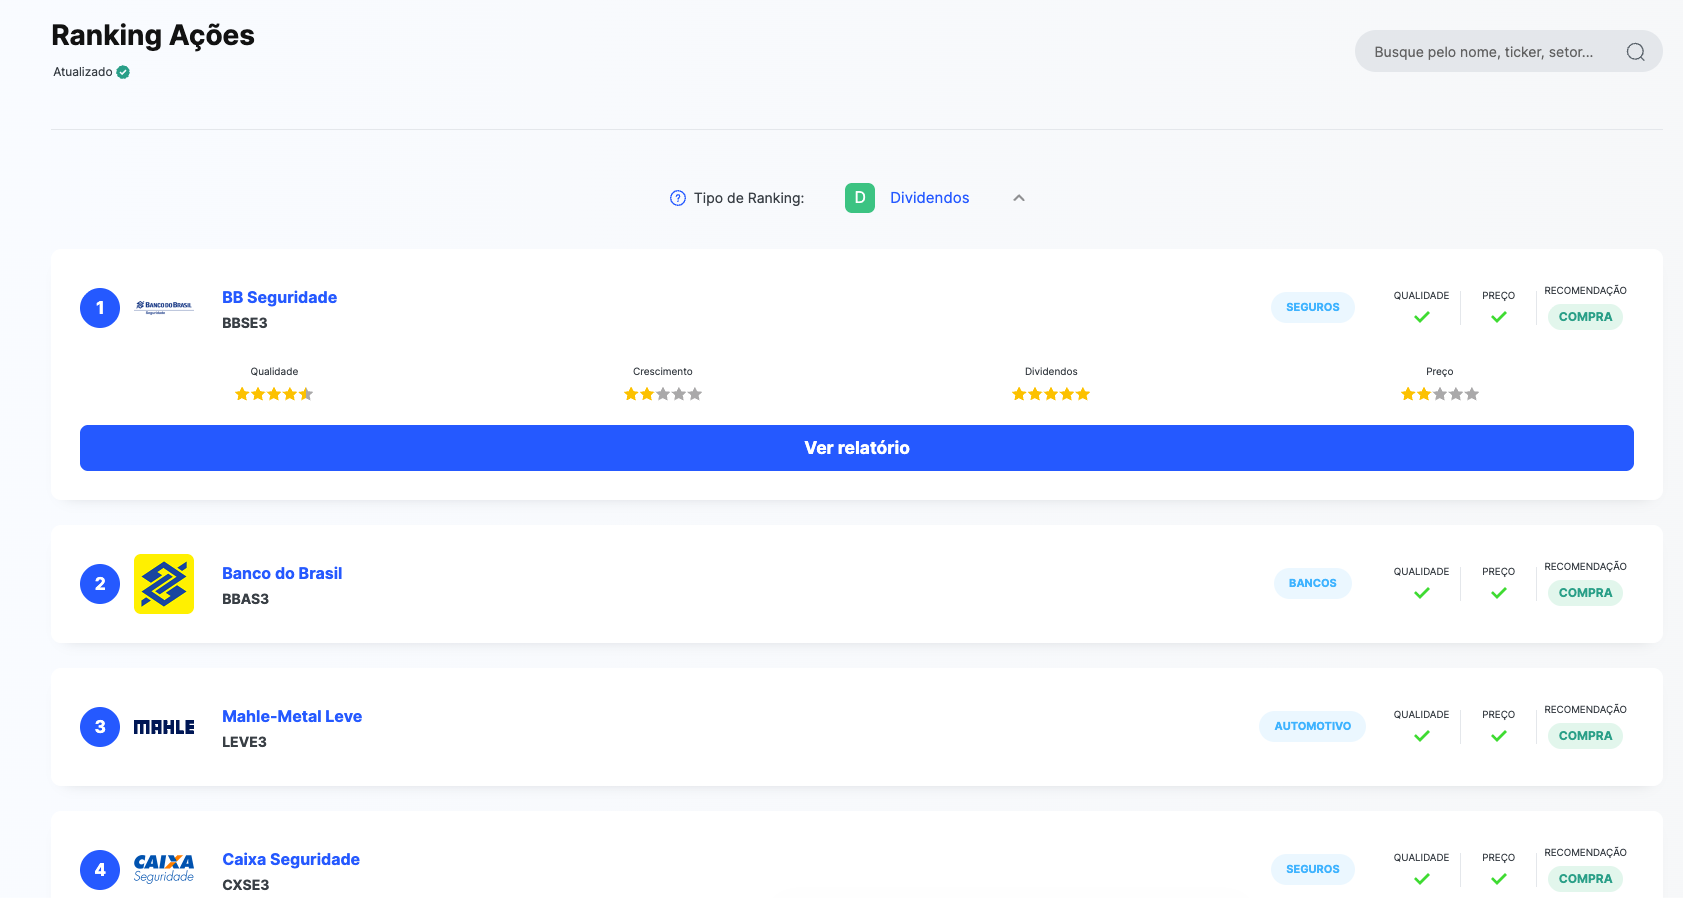Click the Ranking Ações page heading

[153, 35]
